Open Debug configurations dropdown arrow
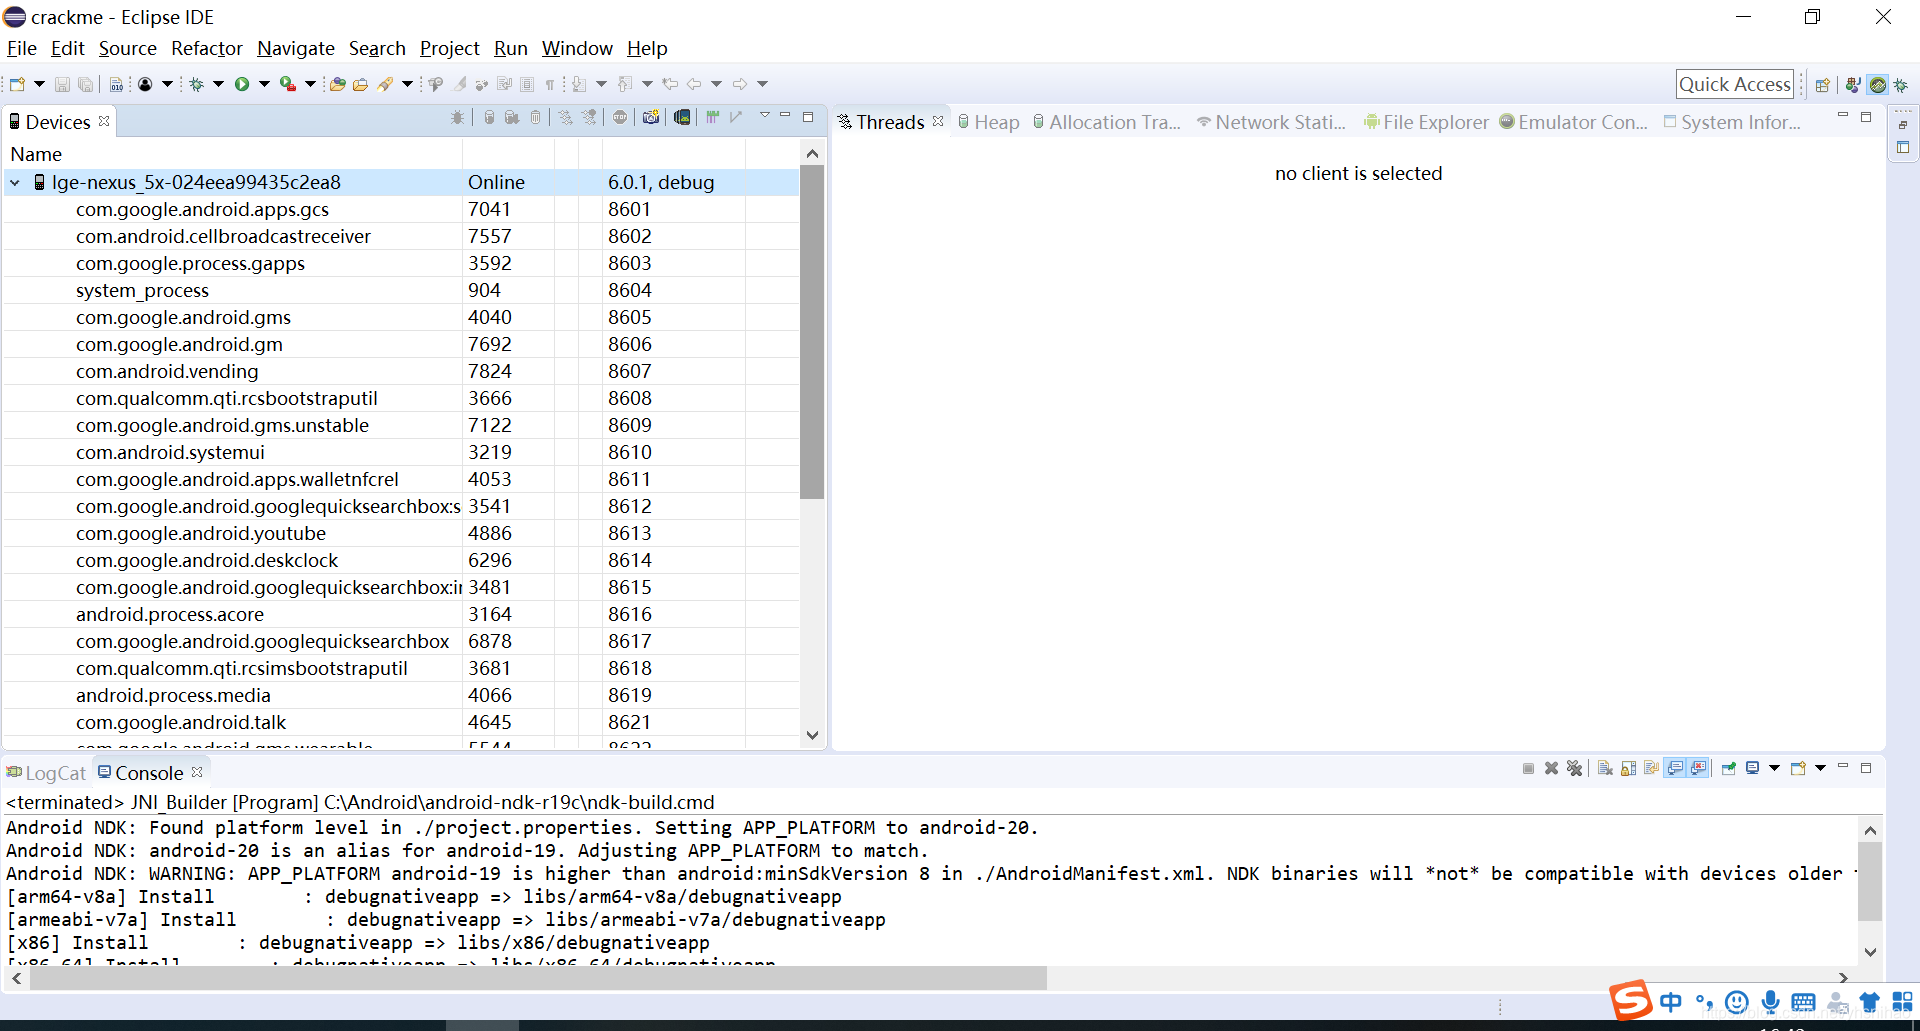1920x1031 pixels. coord(218,84)
